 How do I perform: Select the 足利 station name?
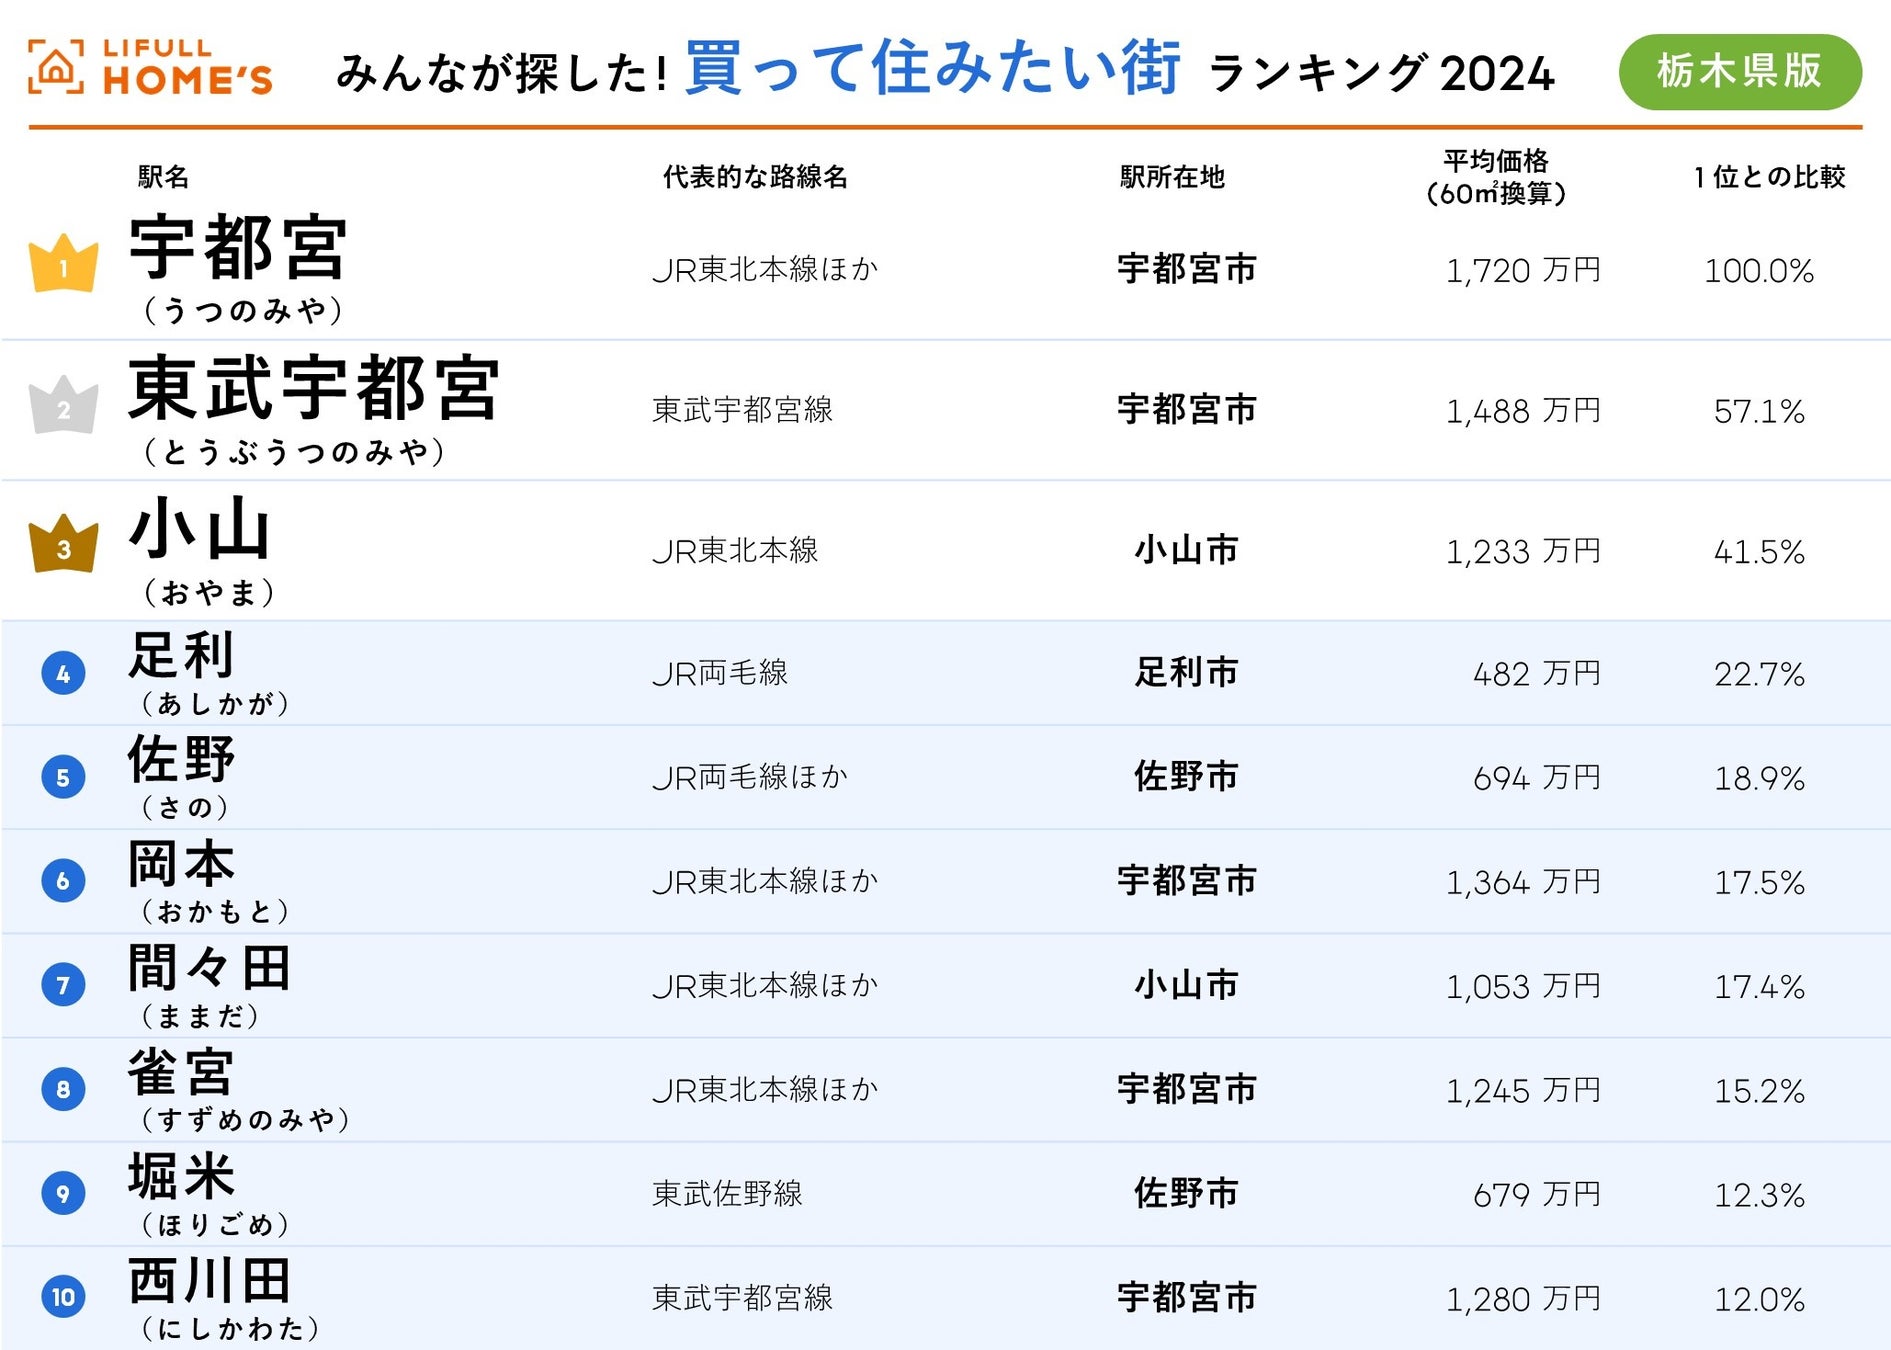pos(181,656)
